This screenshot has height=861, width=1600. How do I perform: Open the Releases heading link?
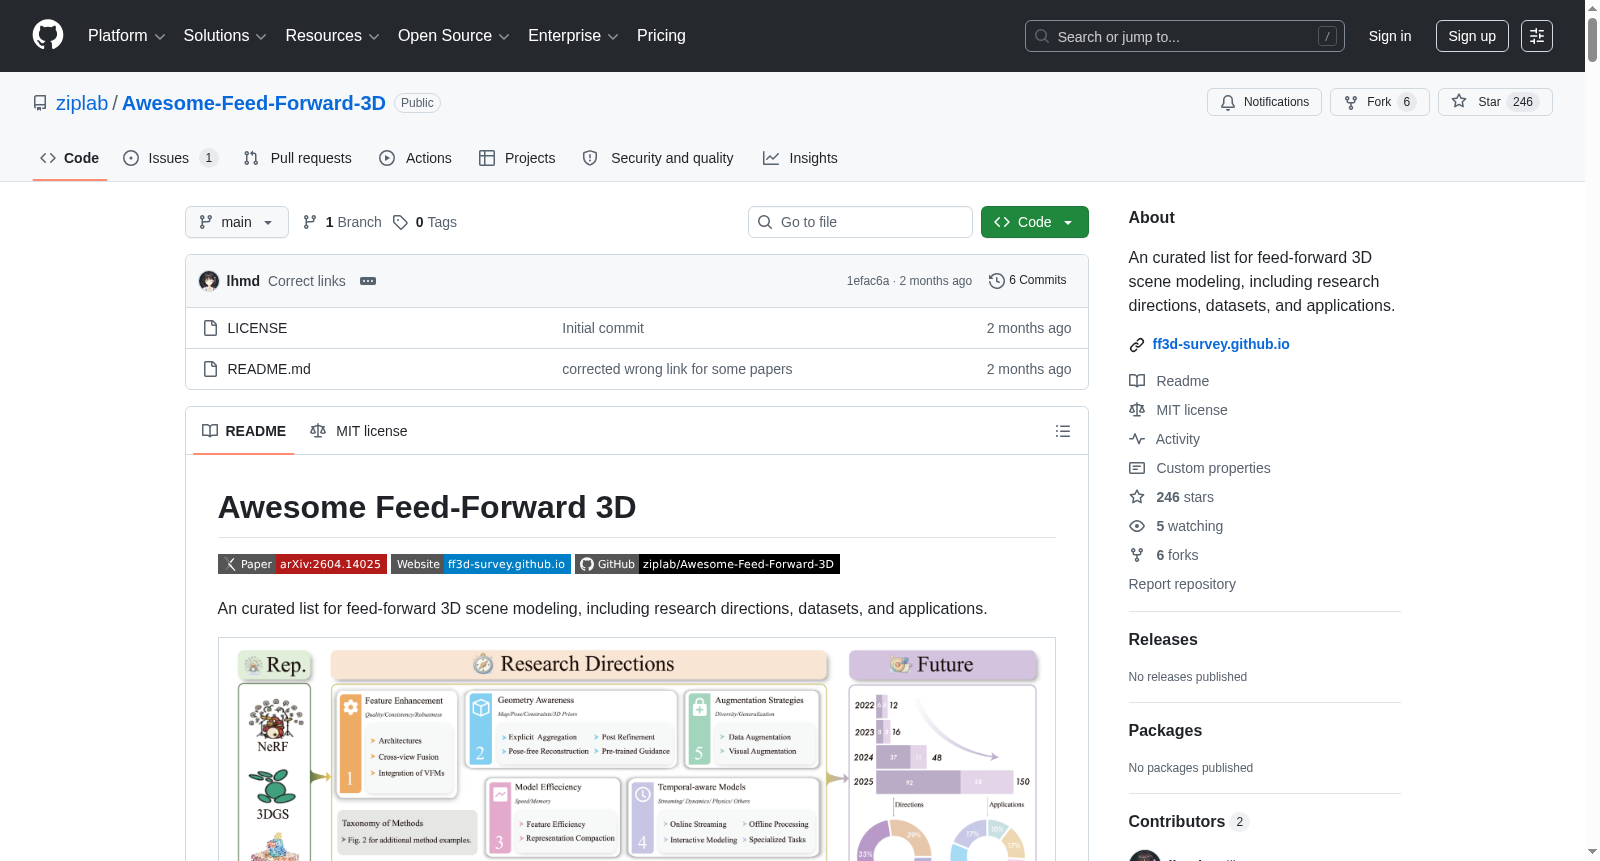(x=1163, y=640)
